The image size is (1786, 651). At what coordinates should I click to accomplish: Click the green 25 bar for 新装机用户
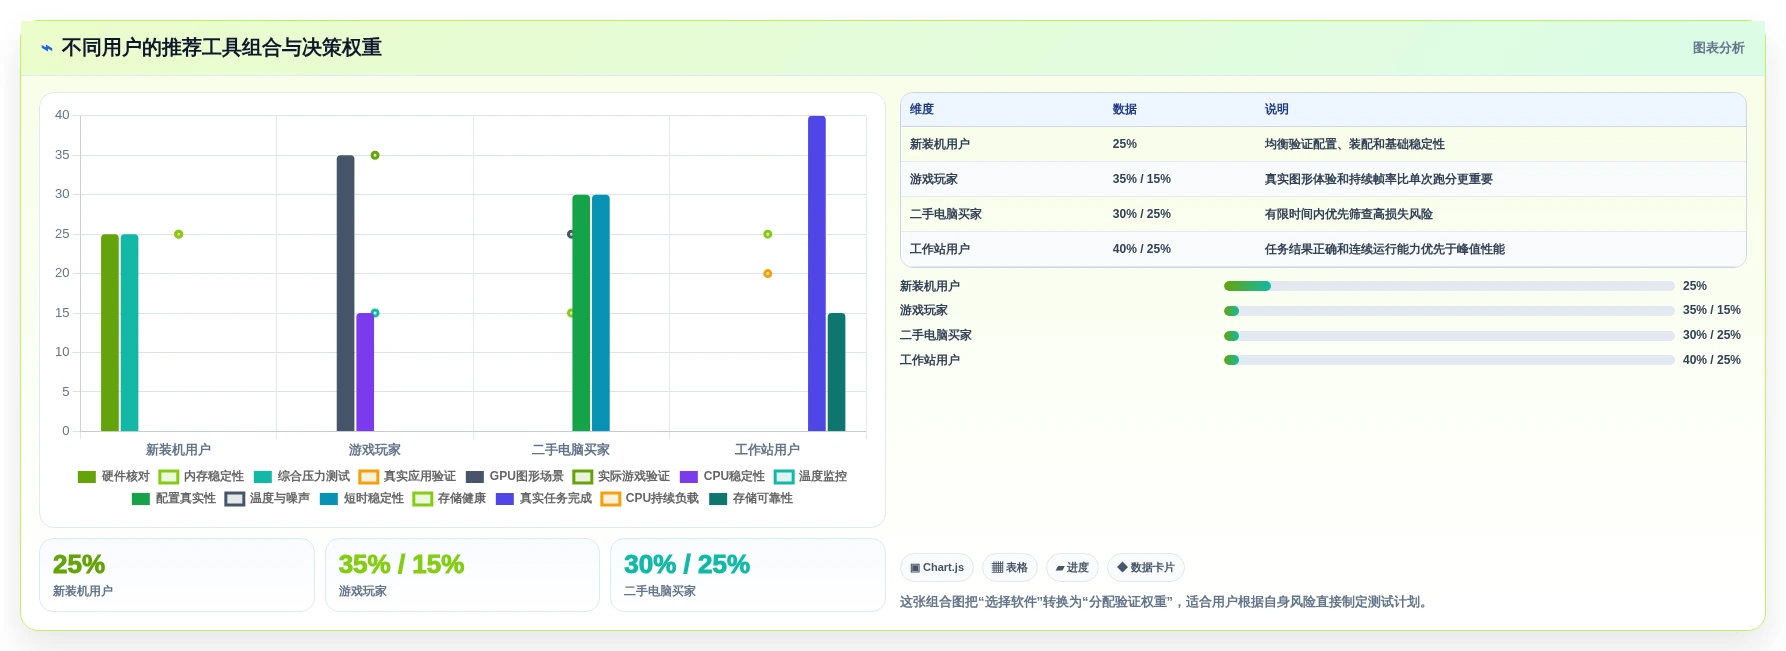110,333
